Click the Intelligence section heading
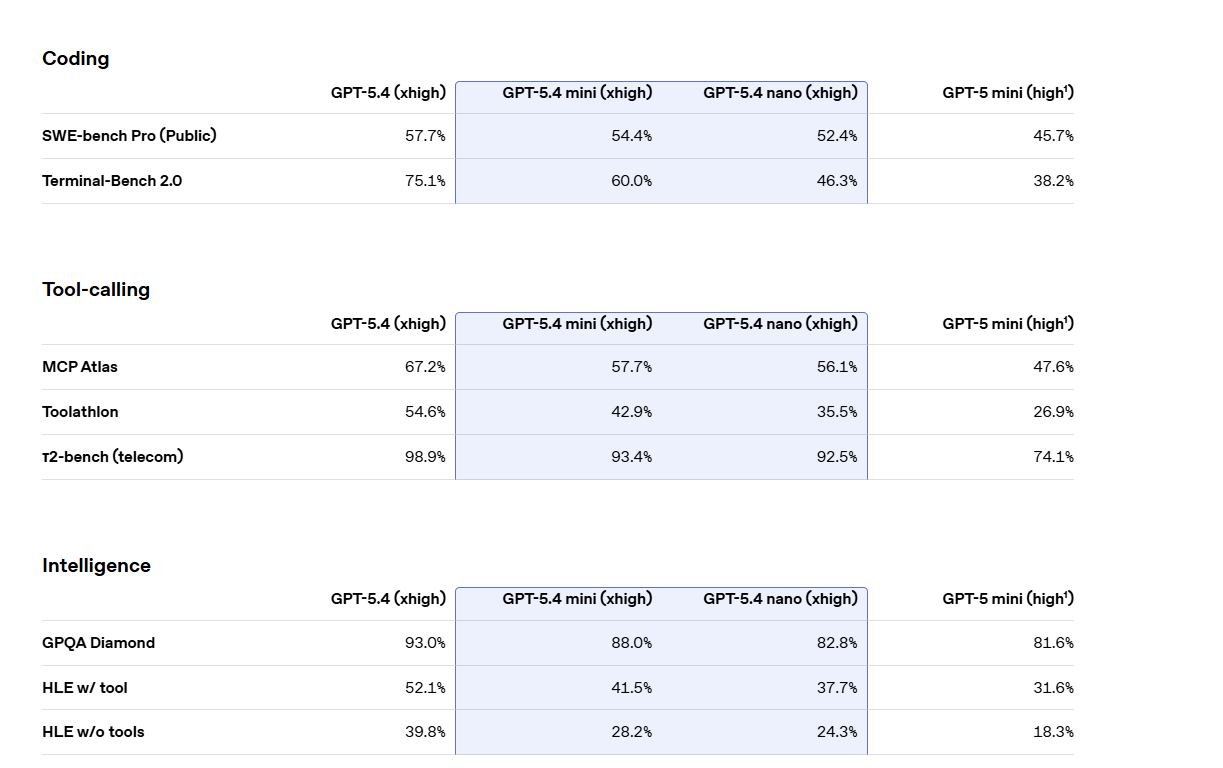The height and width of the screenshot is (768, 1223). click(96, 566)
